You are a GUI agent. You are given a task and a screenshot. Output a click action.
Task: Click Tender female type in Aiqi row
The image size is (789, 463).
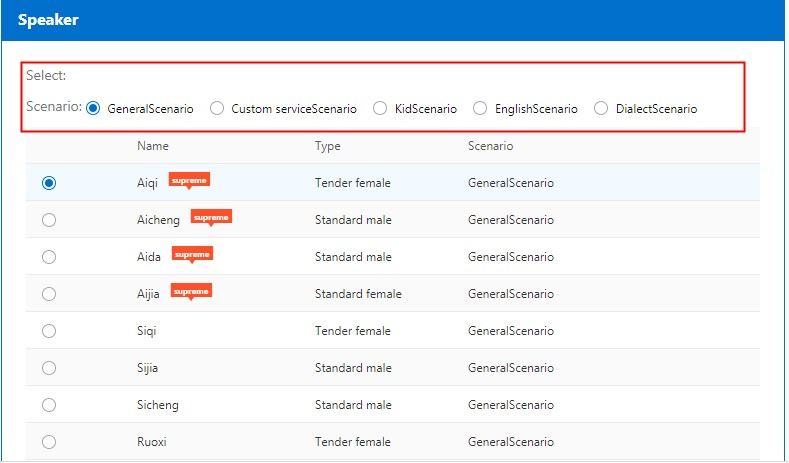click(353, 183)
